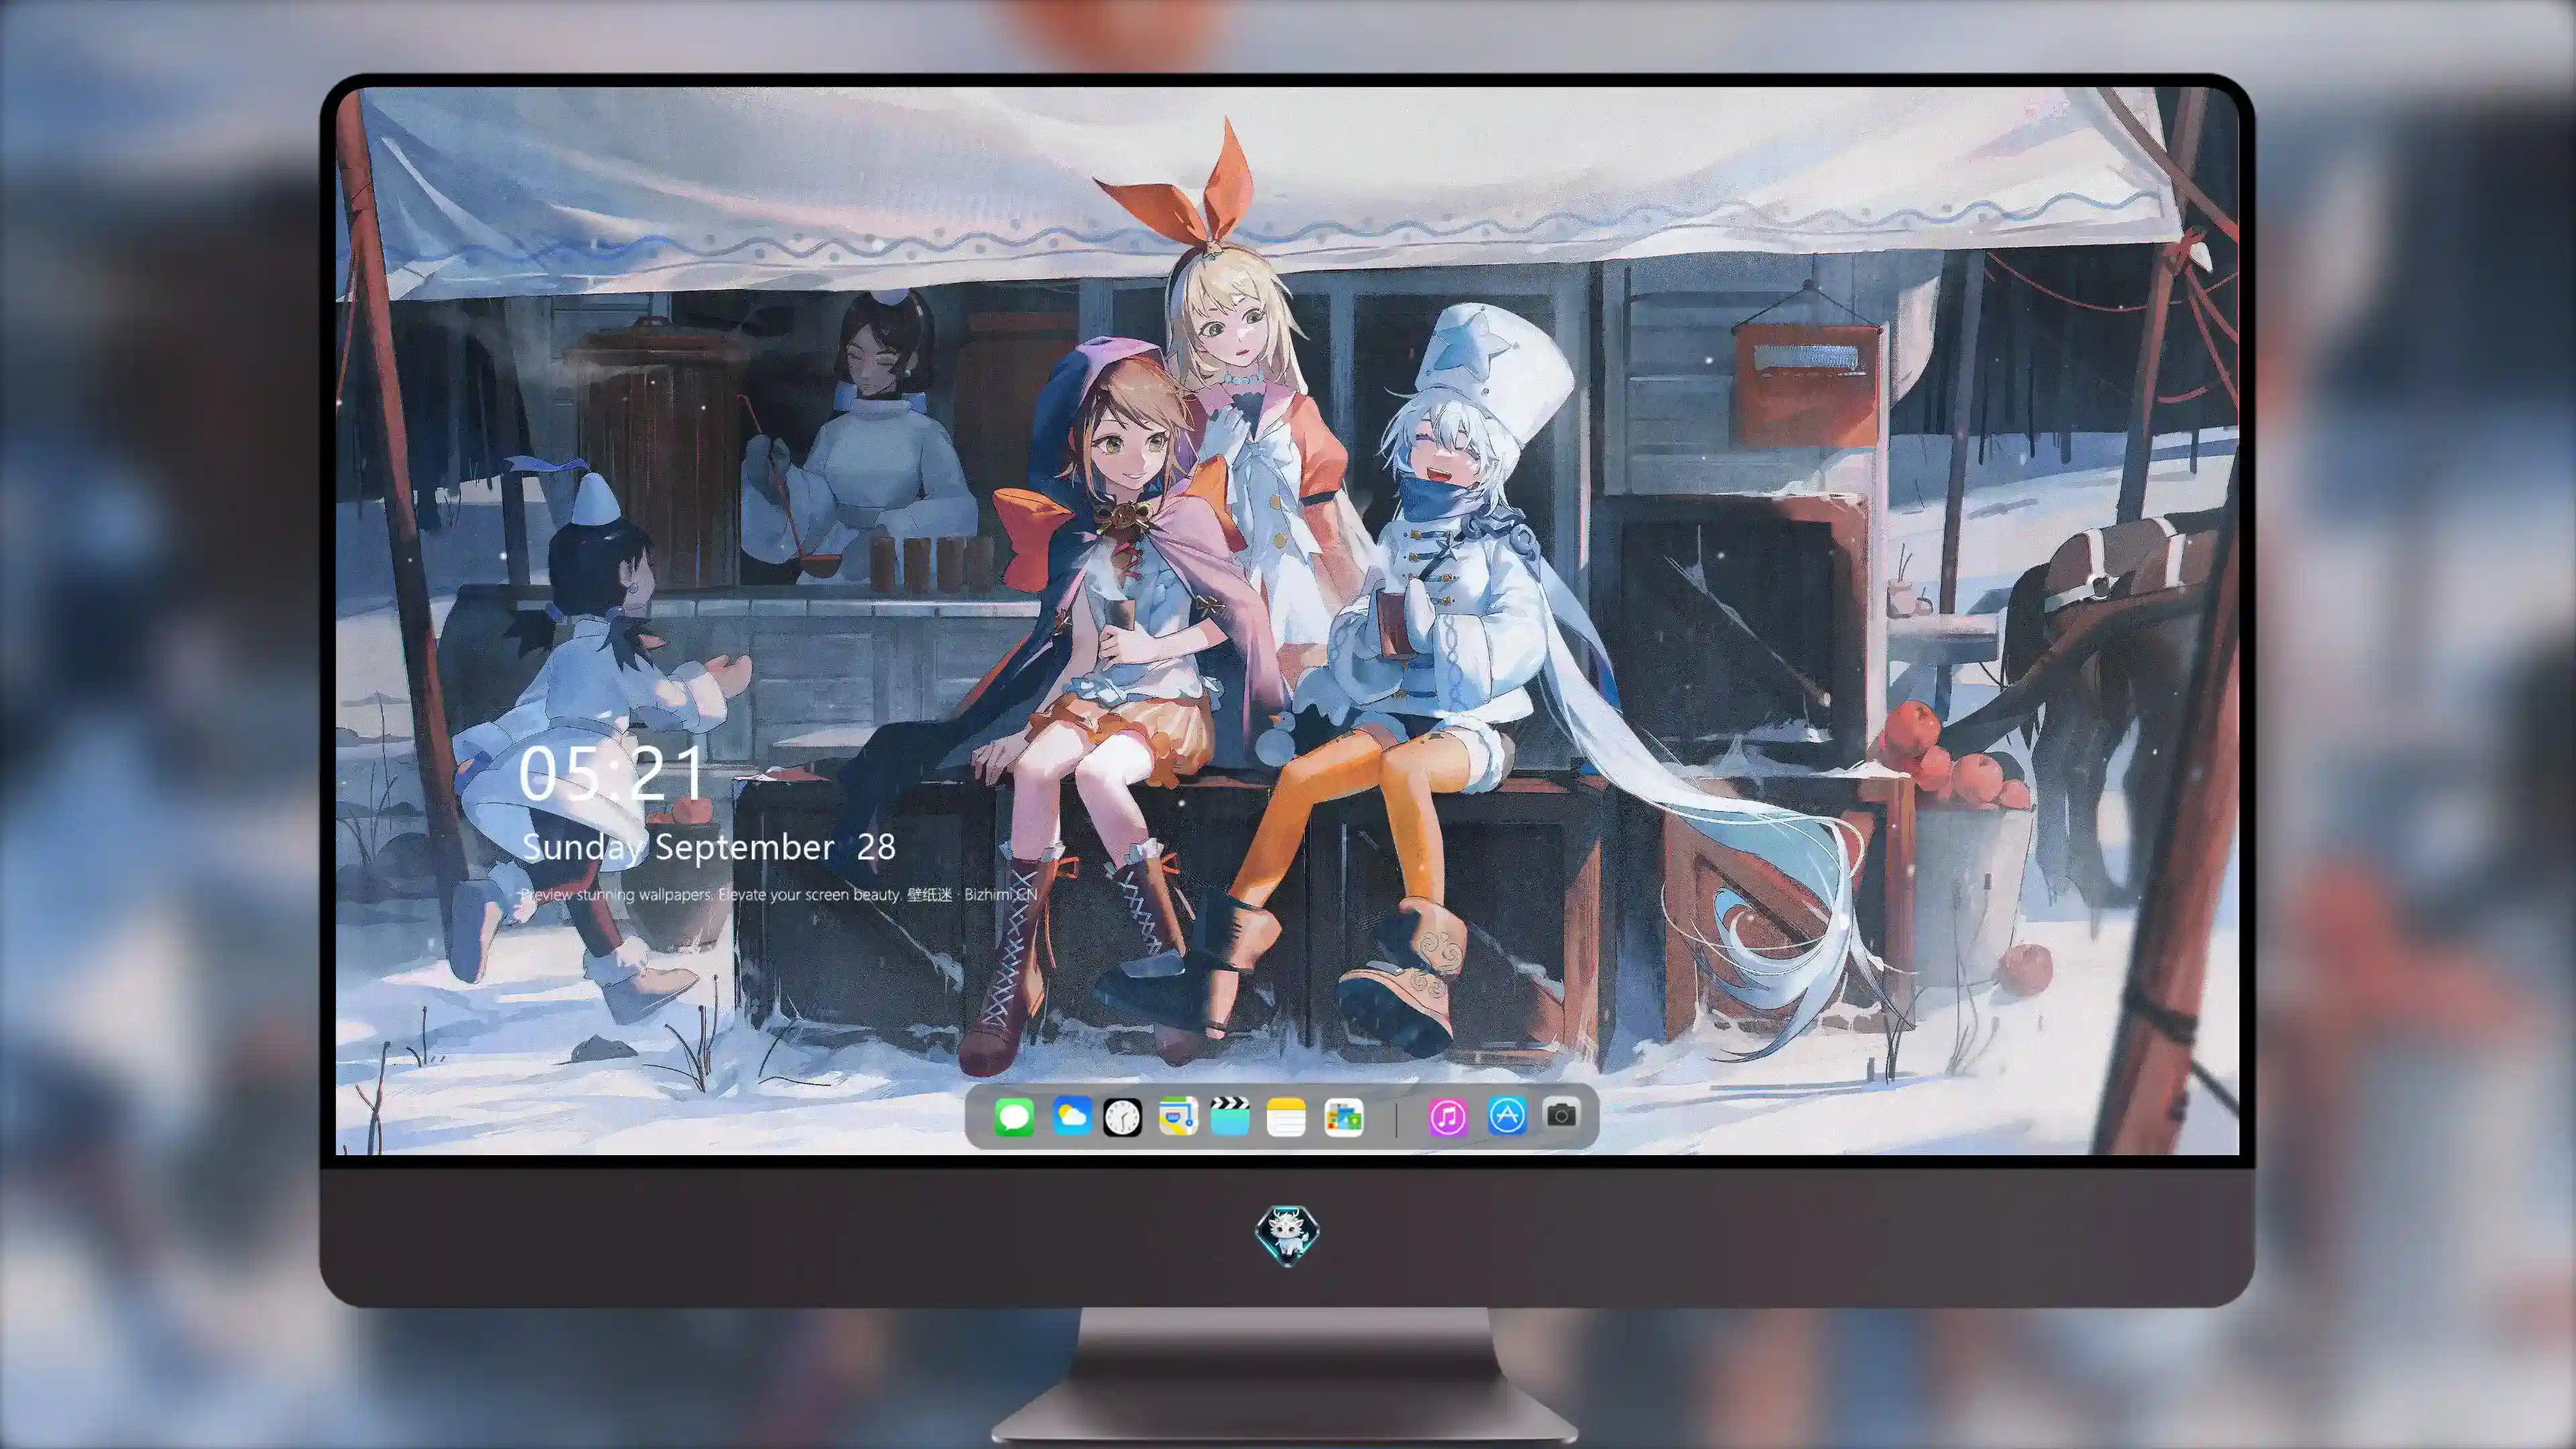Click the 'Preview stunning wallpapers' caption
Image resolution: width=2576 pixels, height=1449 pixels.
(x=779, y=894)
